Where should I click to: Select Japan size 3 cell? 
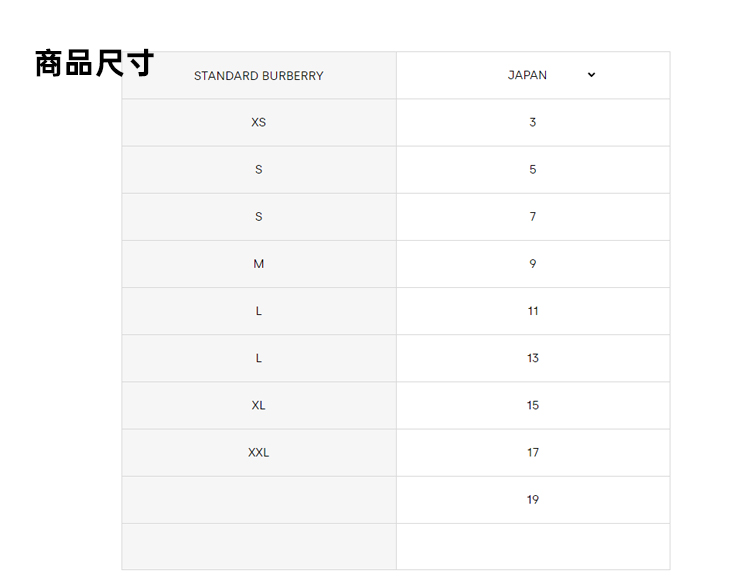coord(533,122)
